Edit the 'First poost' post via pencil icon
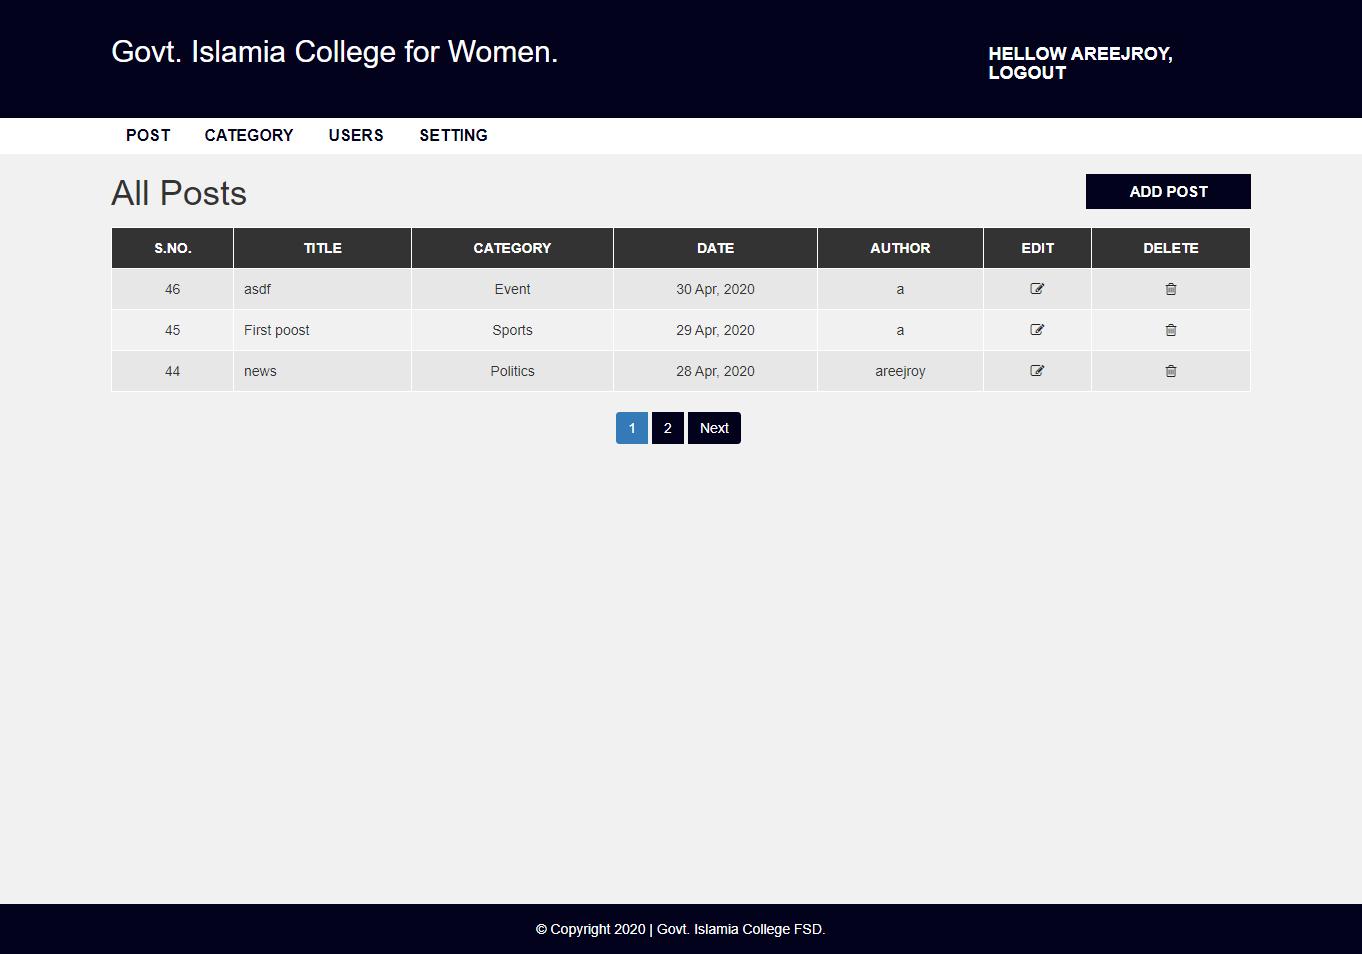The width and height of the screenshot is (1362, 954). (x=1037, y=330)
